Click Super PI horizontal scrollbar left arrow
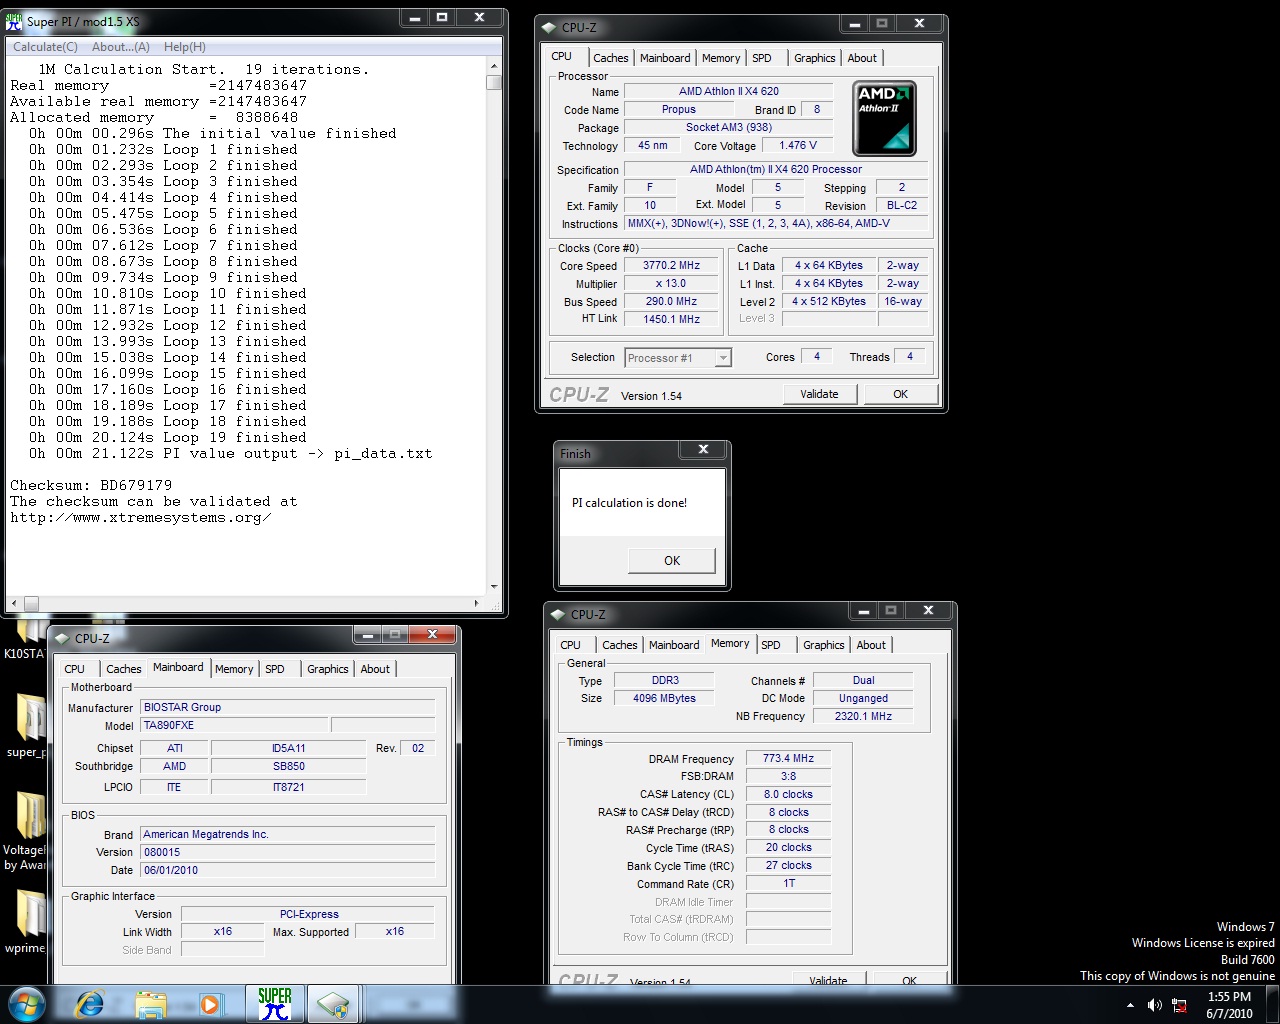The height and width of the screenshot is (1024, 1280). [x=13, y=603]
